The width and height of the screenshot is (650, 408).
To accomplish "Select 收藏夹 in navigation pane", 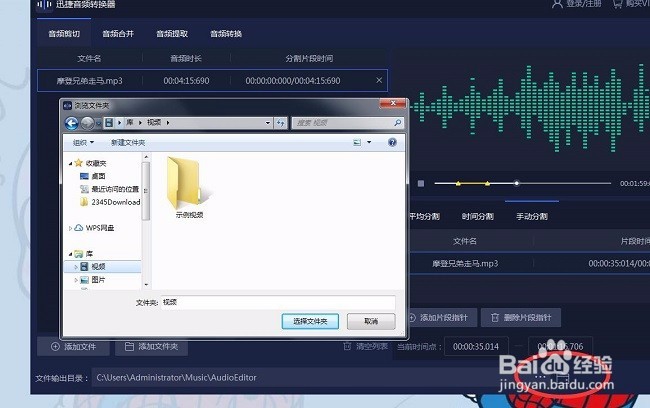I will click(x=96, y=163).
